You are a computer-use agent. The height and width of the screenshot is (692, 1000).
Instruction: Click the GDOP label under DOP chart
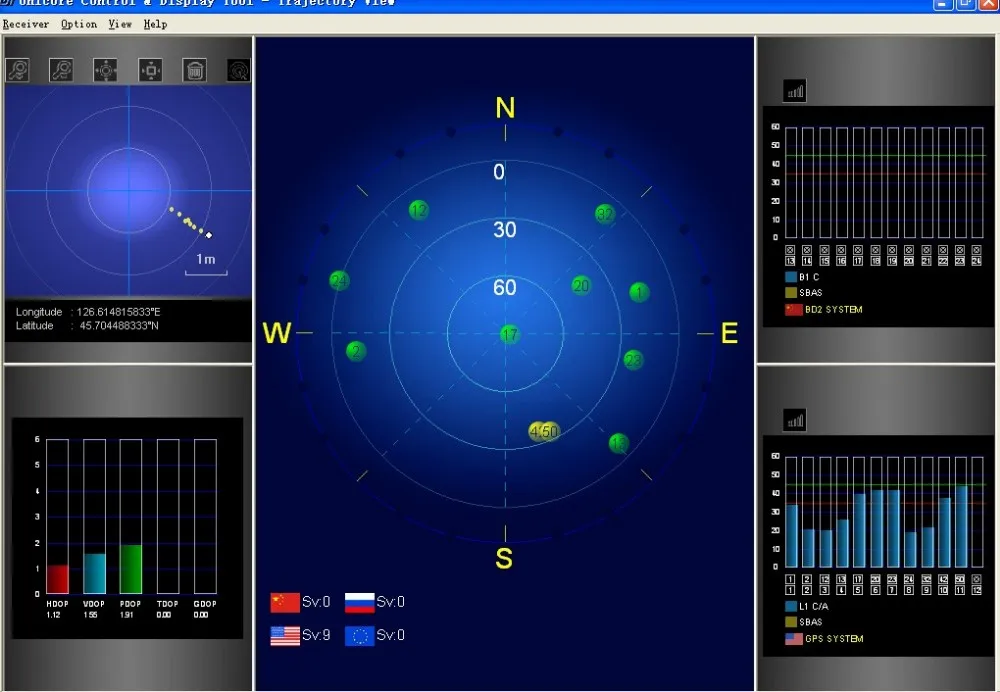pyautogui.click(x=205, y=603)
